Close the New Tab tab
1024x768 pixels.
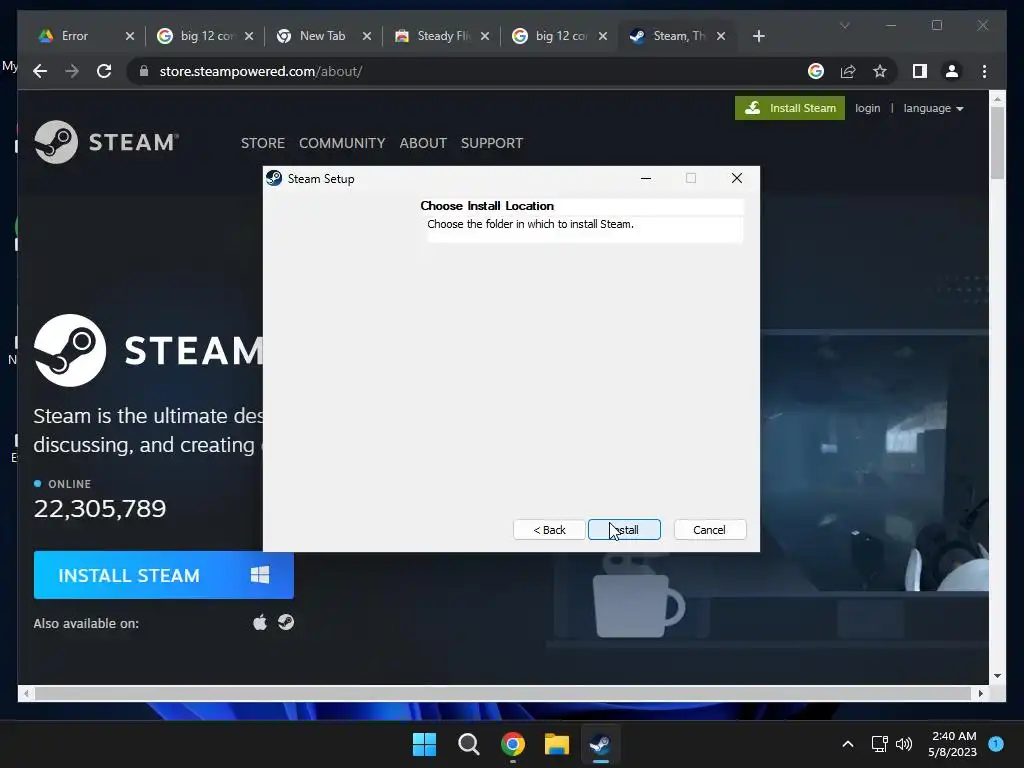(367, 37)
